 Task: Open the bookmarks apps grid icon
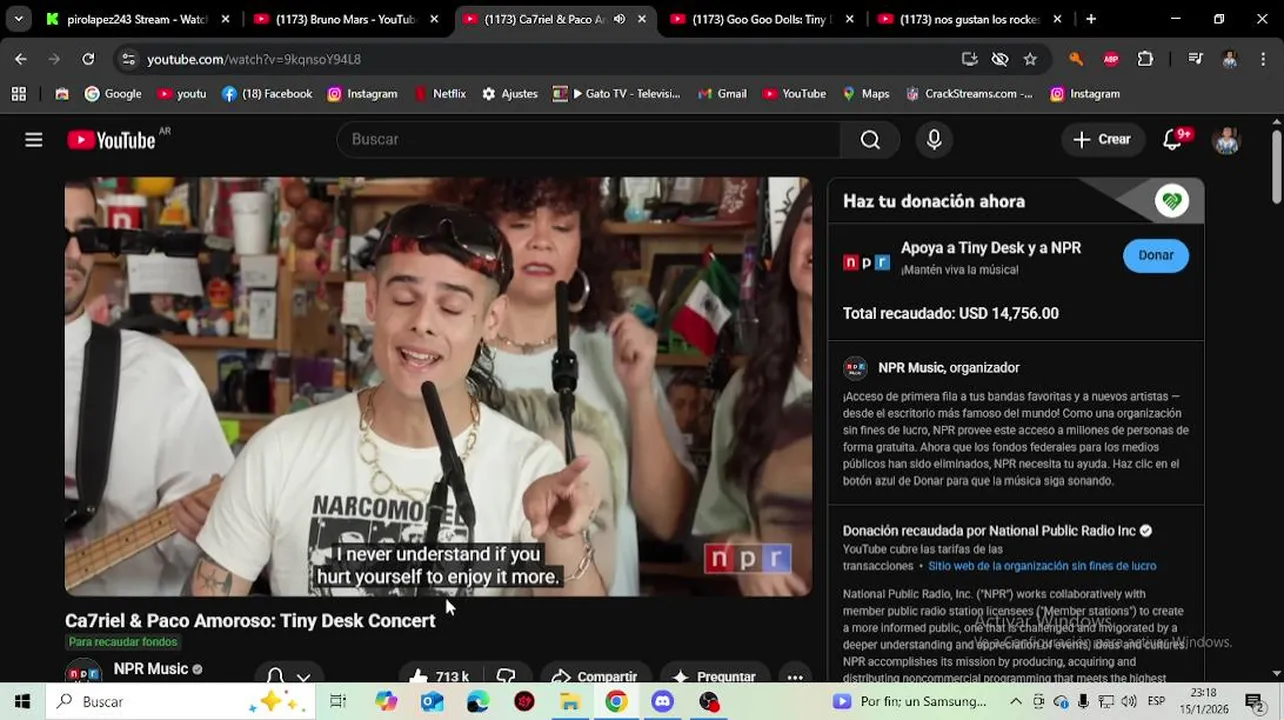[x=18, y=94]
